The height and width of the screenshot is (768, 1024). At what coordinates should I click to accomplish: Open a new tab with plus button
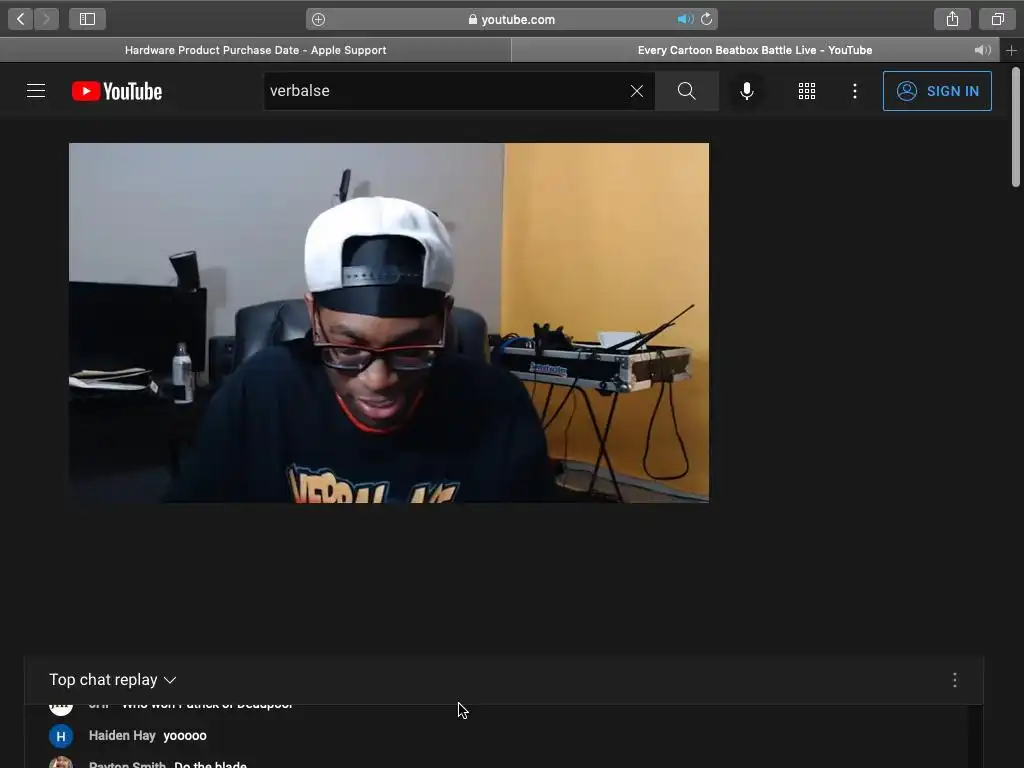tap(1011, 50)
